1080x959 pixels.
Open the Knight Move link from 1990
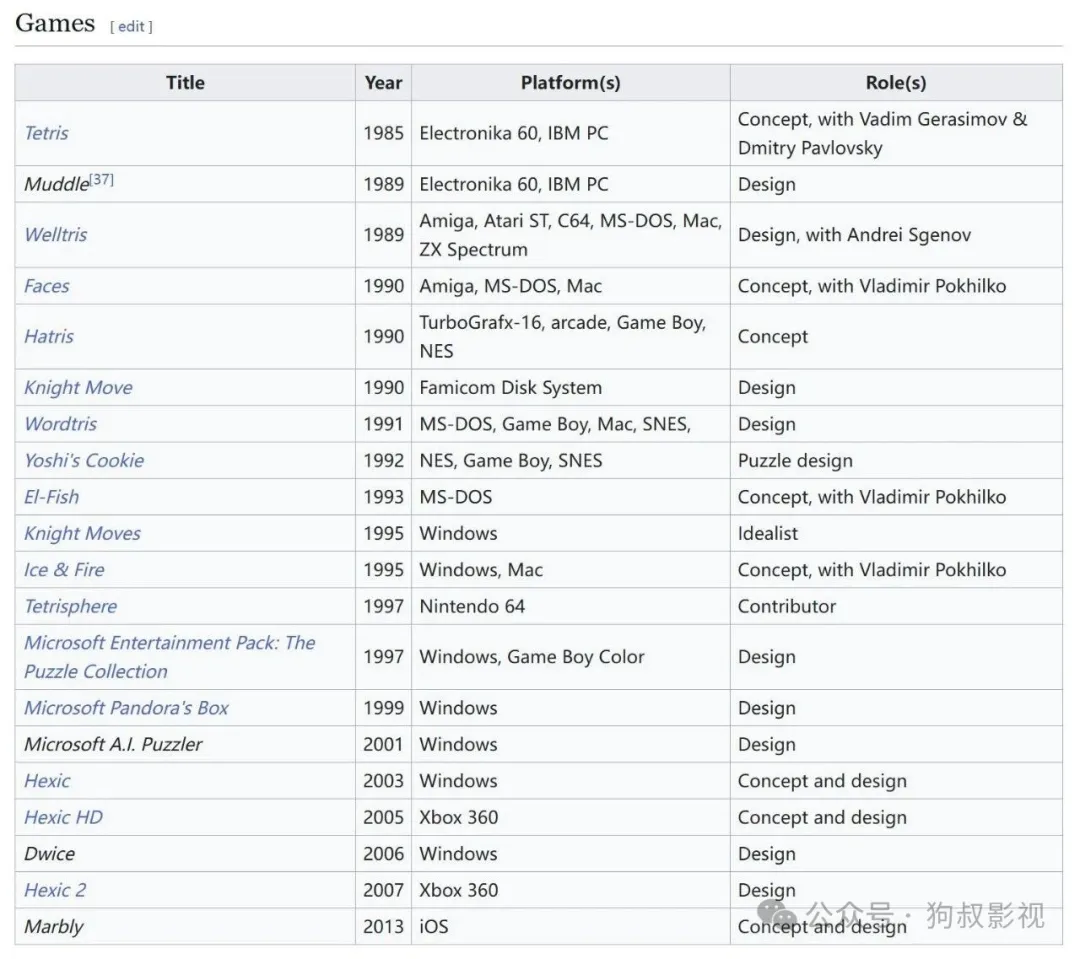[79, 387]
